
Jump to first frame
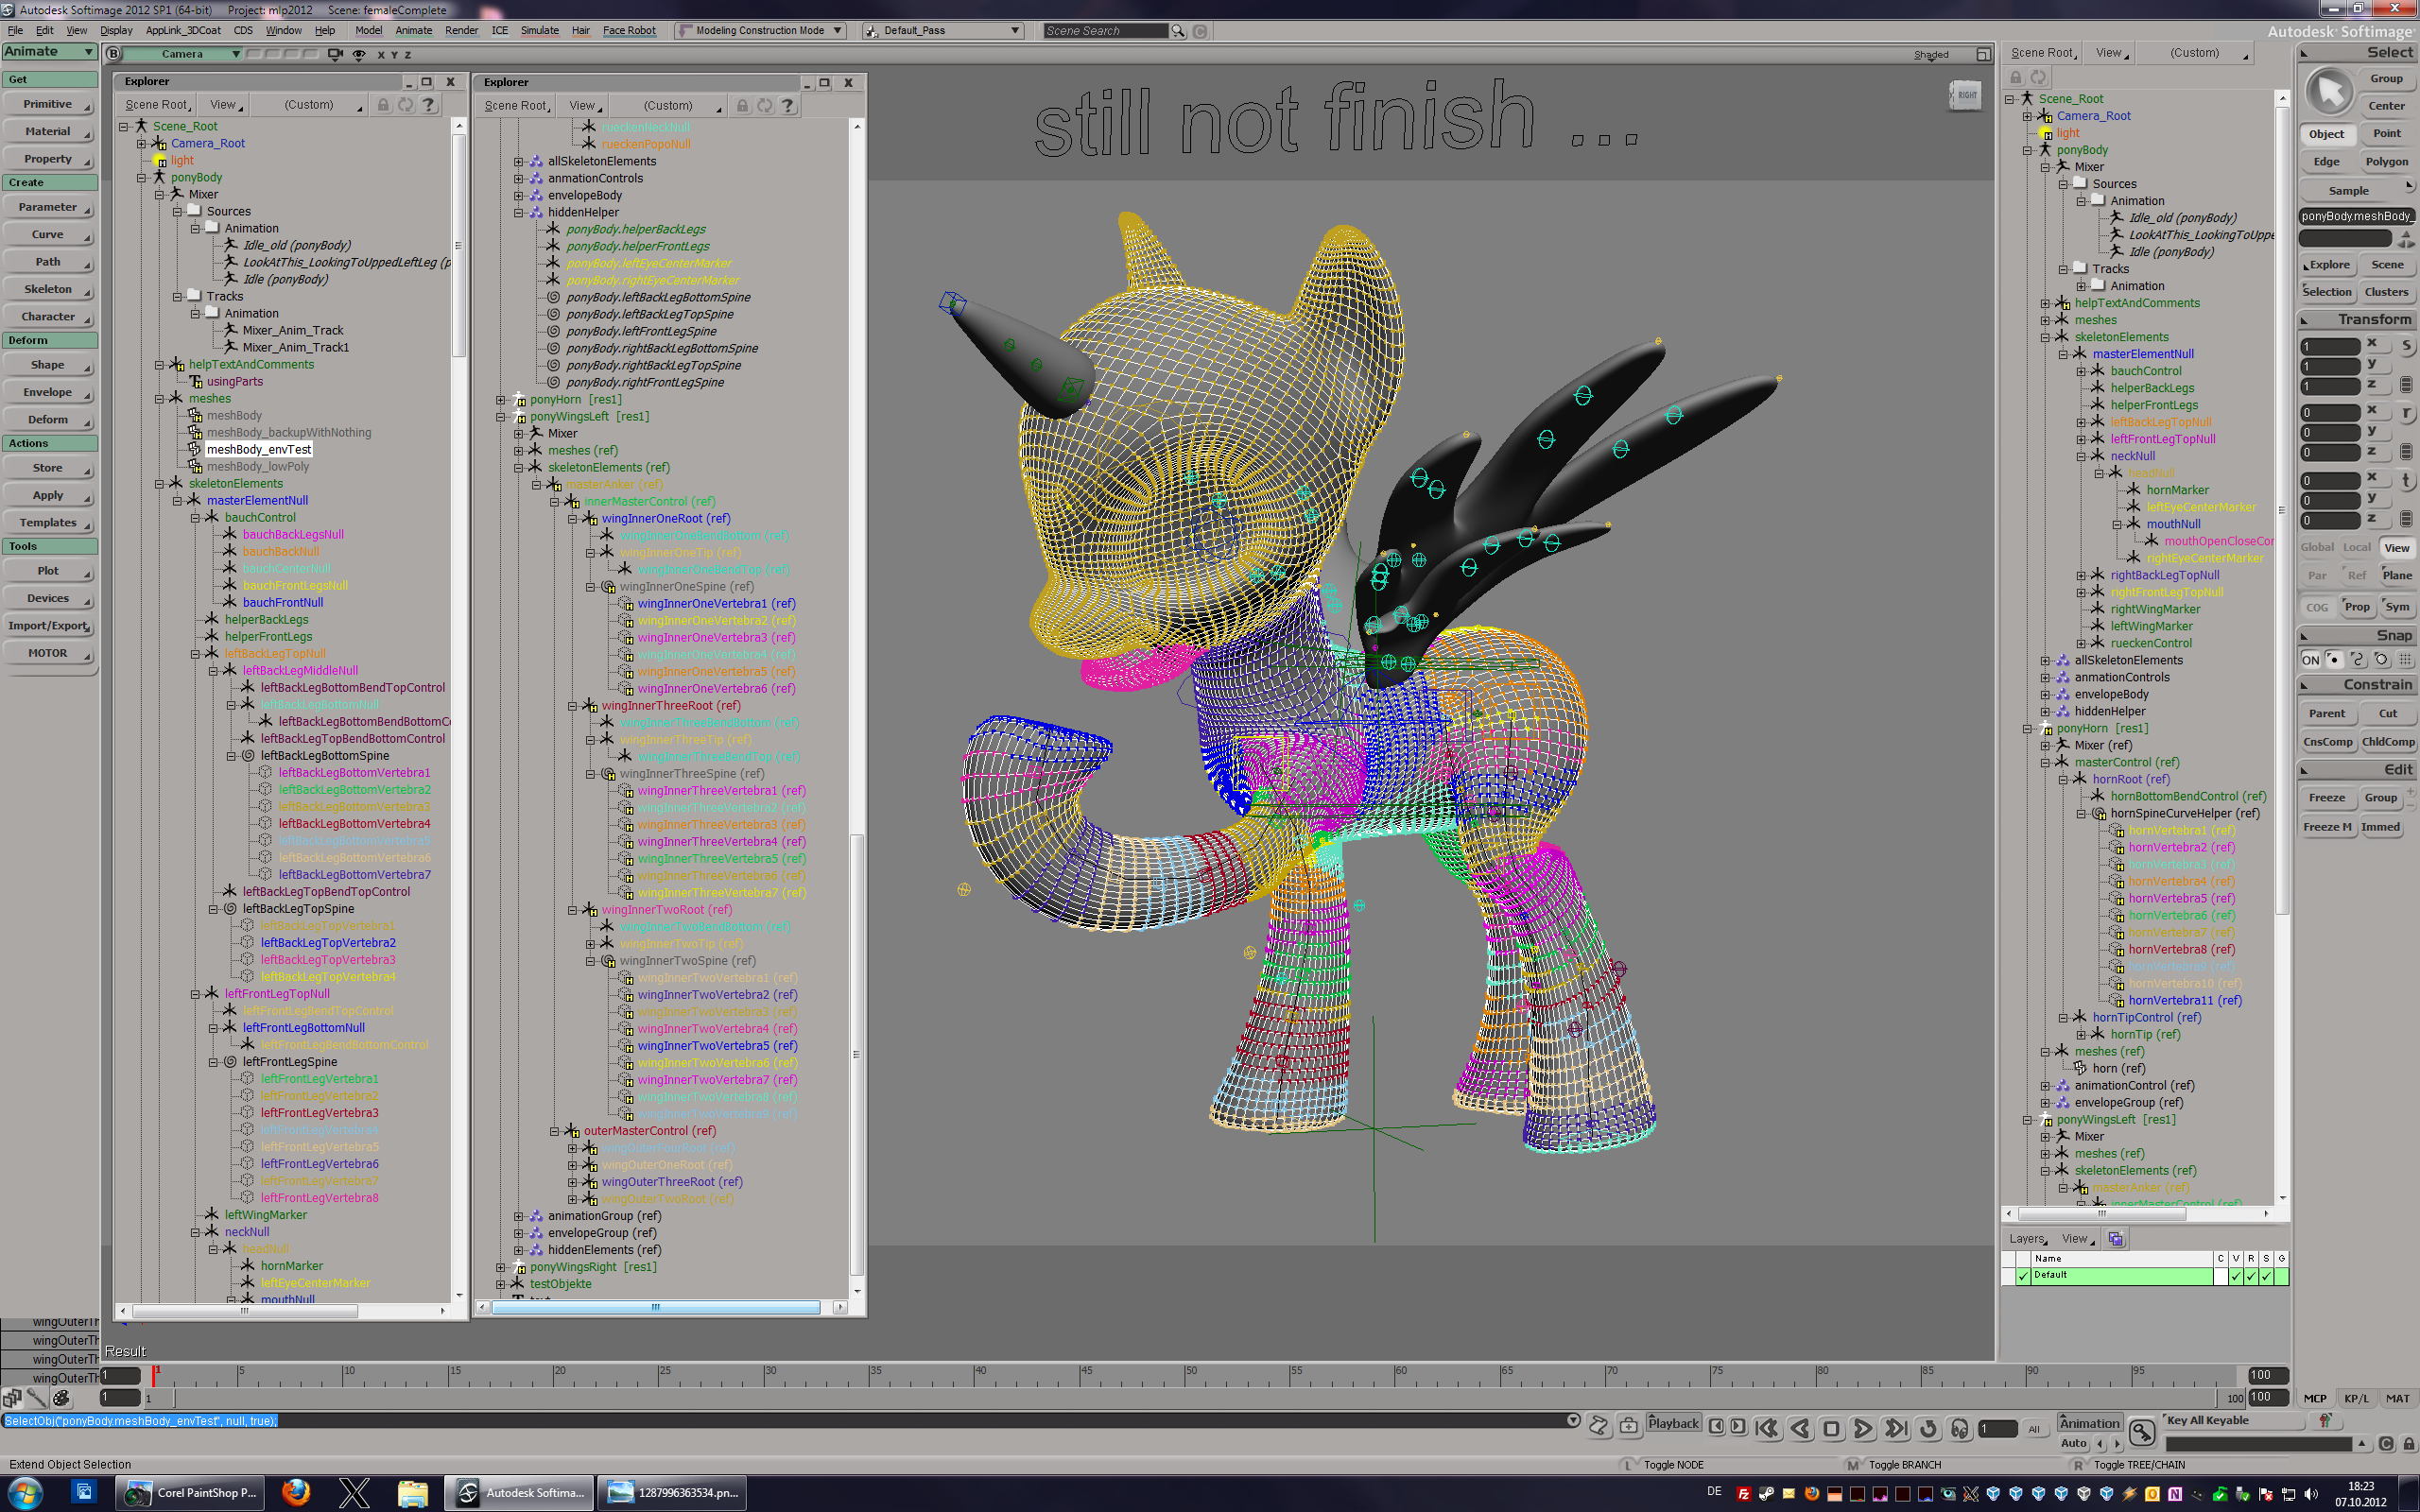pos(1767,1428)
